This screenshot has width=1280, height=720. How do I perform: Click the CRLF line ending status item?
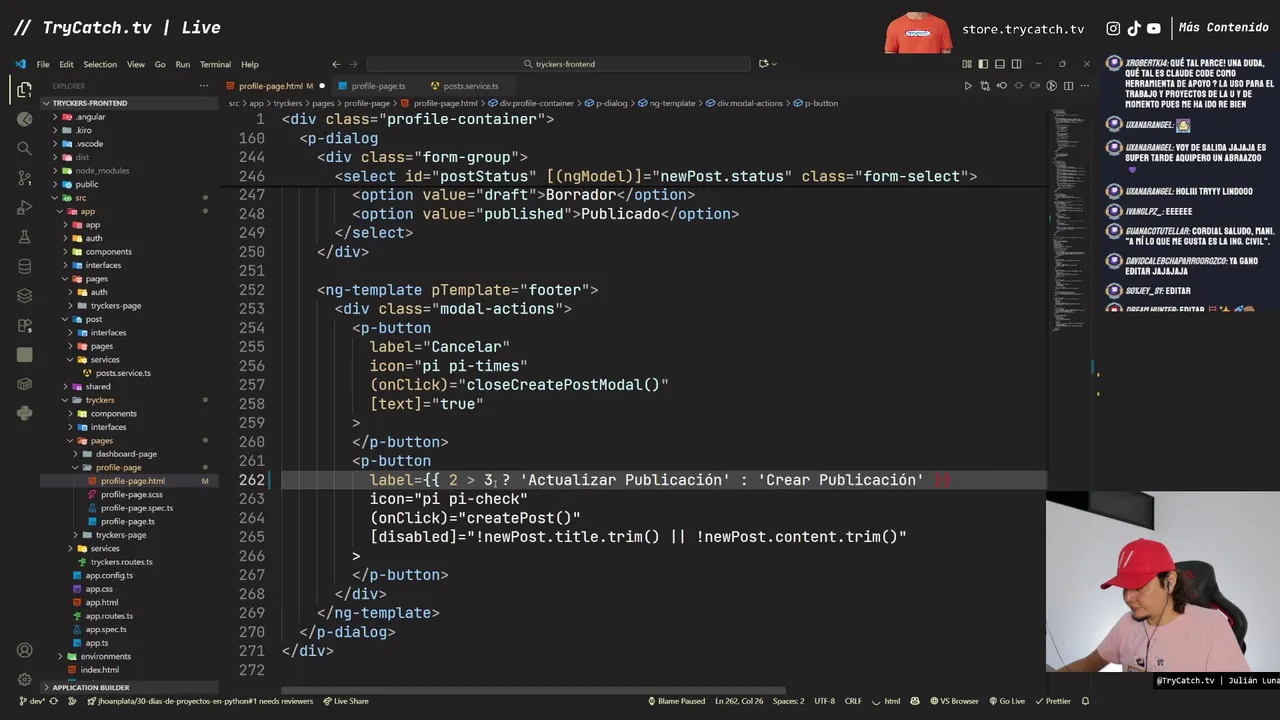pyautogui.click(x=853, y=701)
